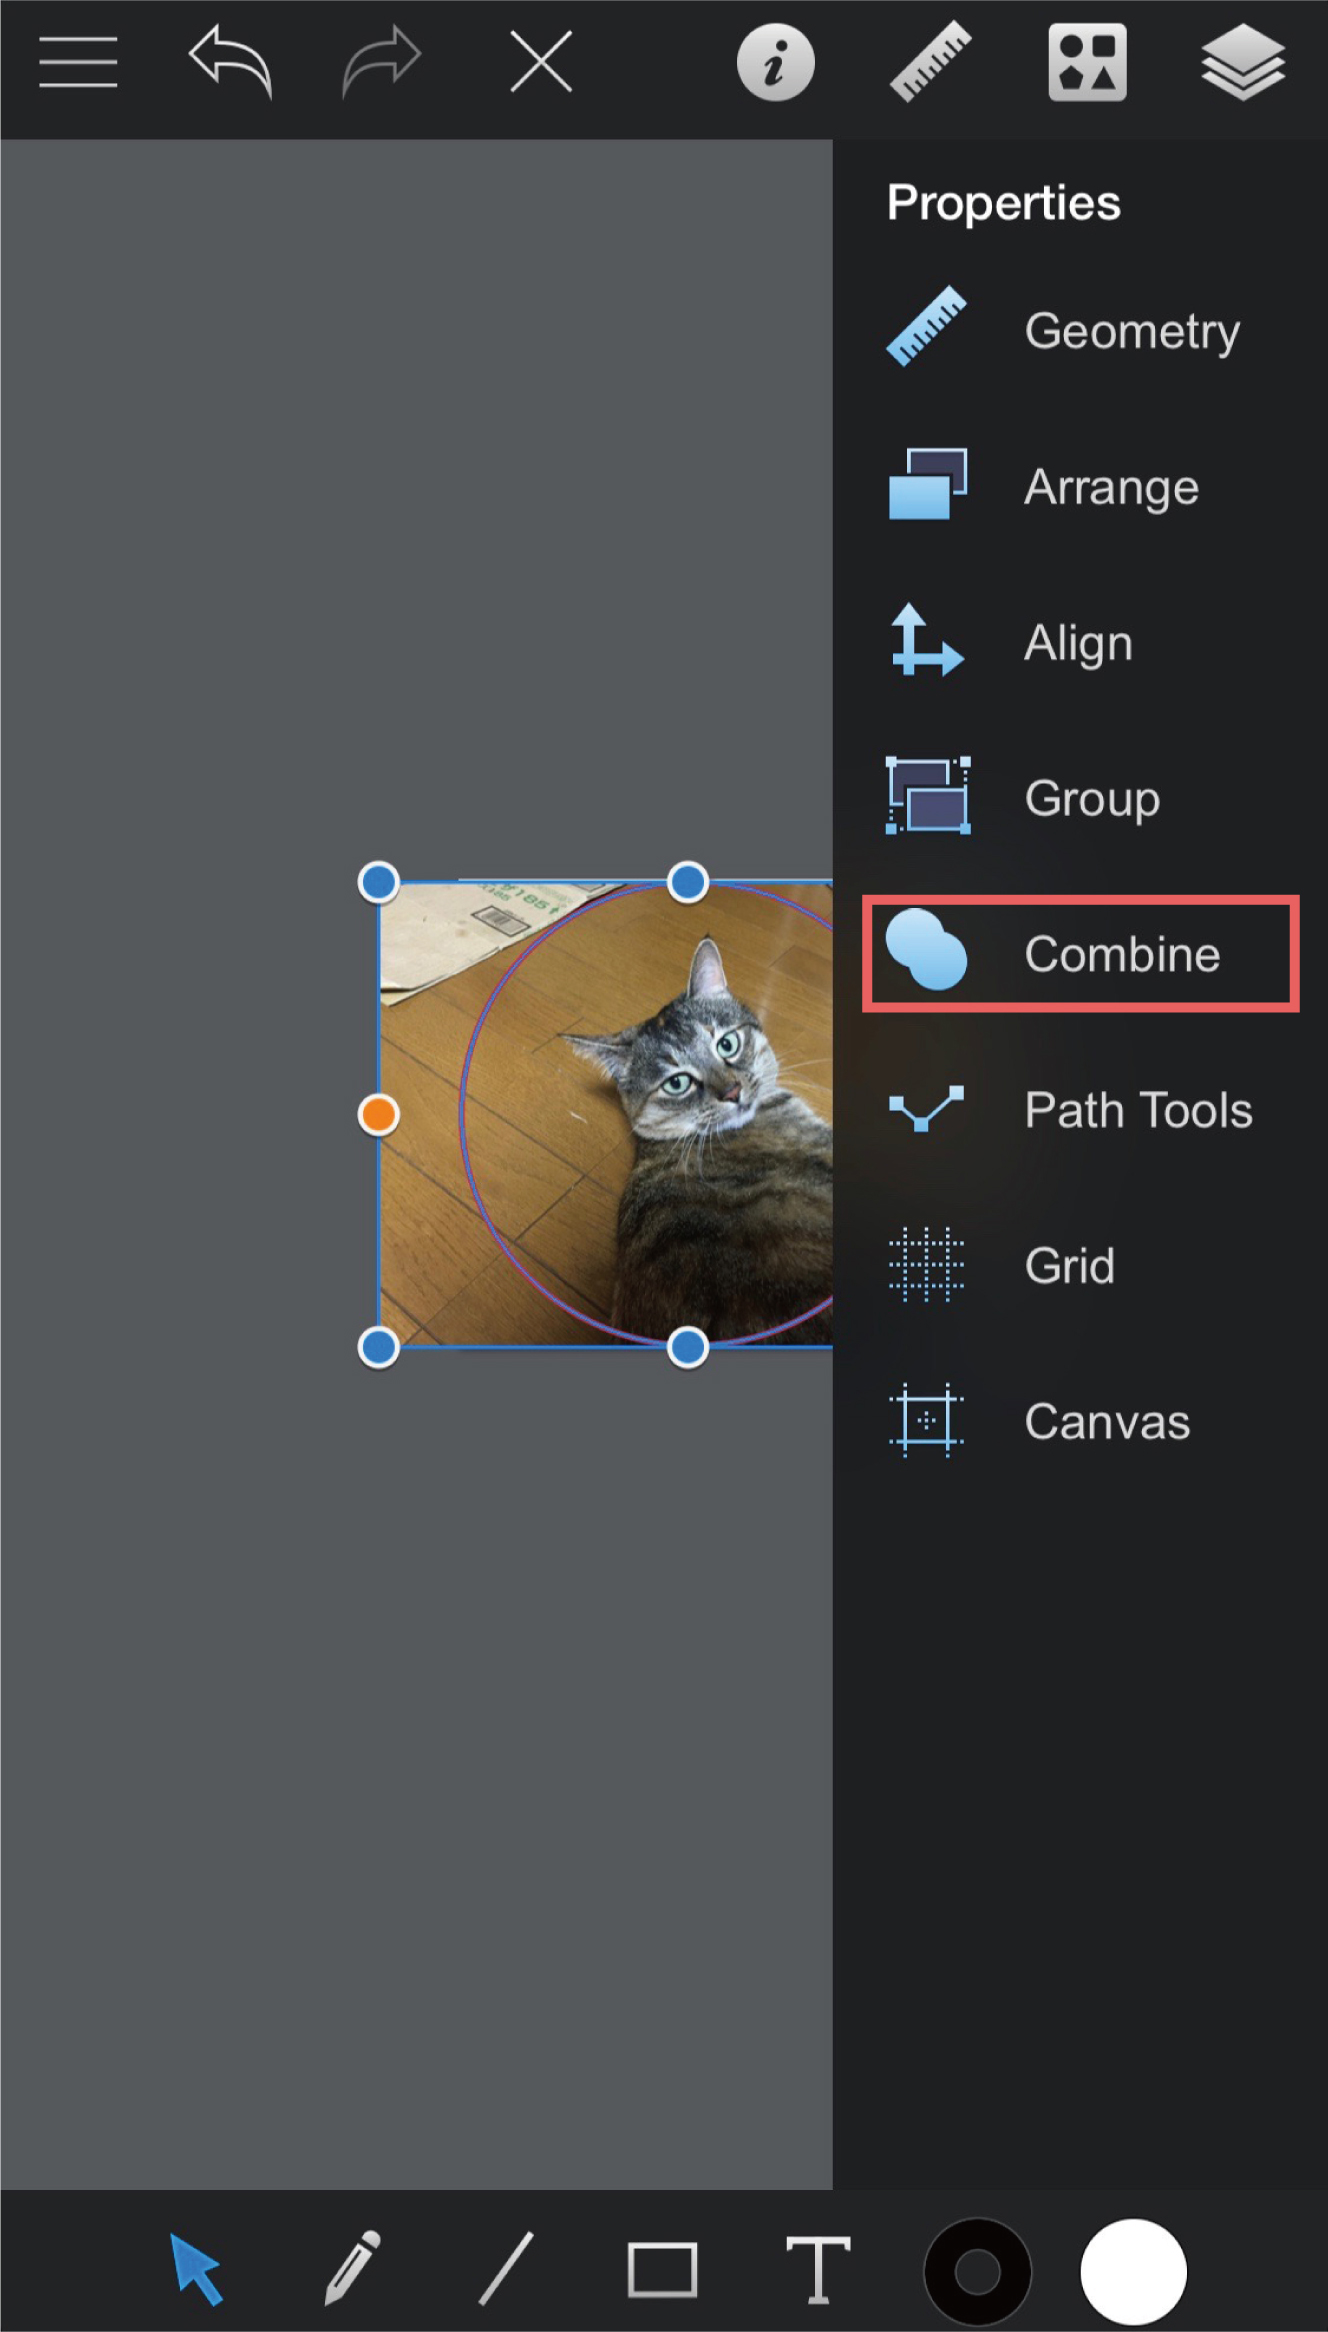Open the hamburger main menu

[x=78, y=62]
